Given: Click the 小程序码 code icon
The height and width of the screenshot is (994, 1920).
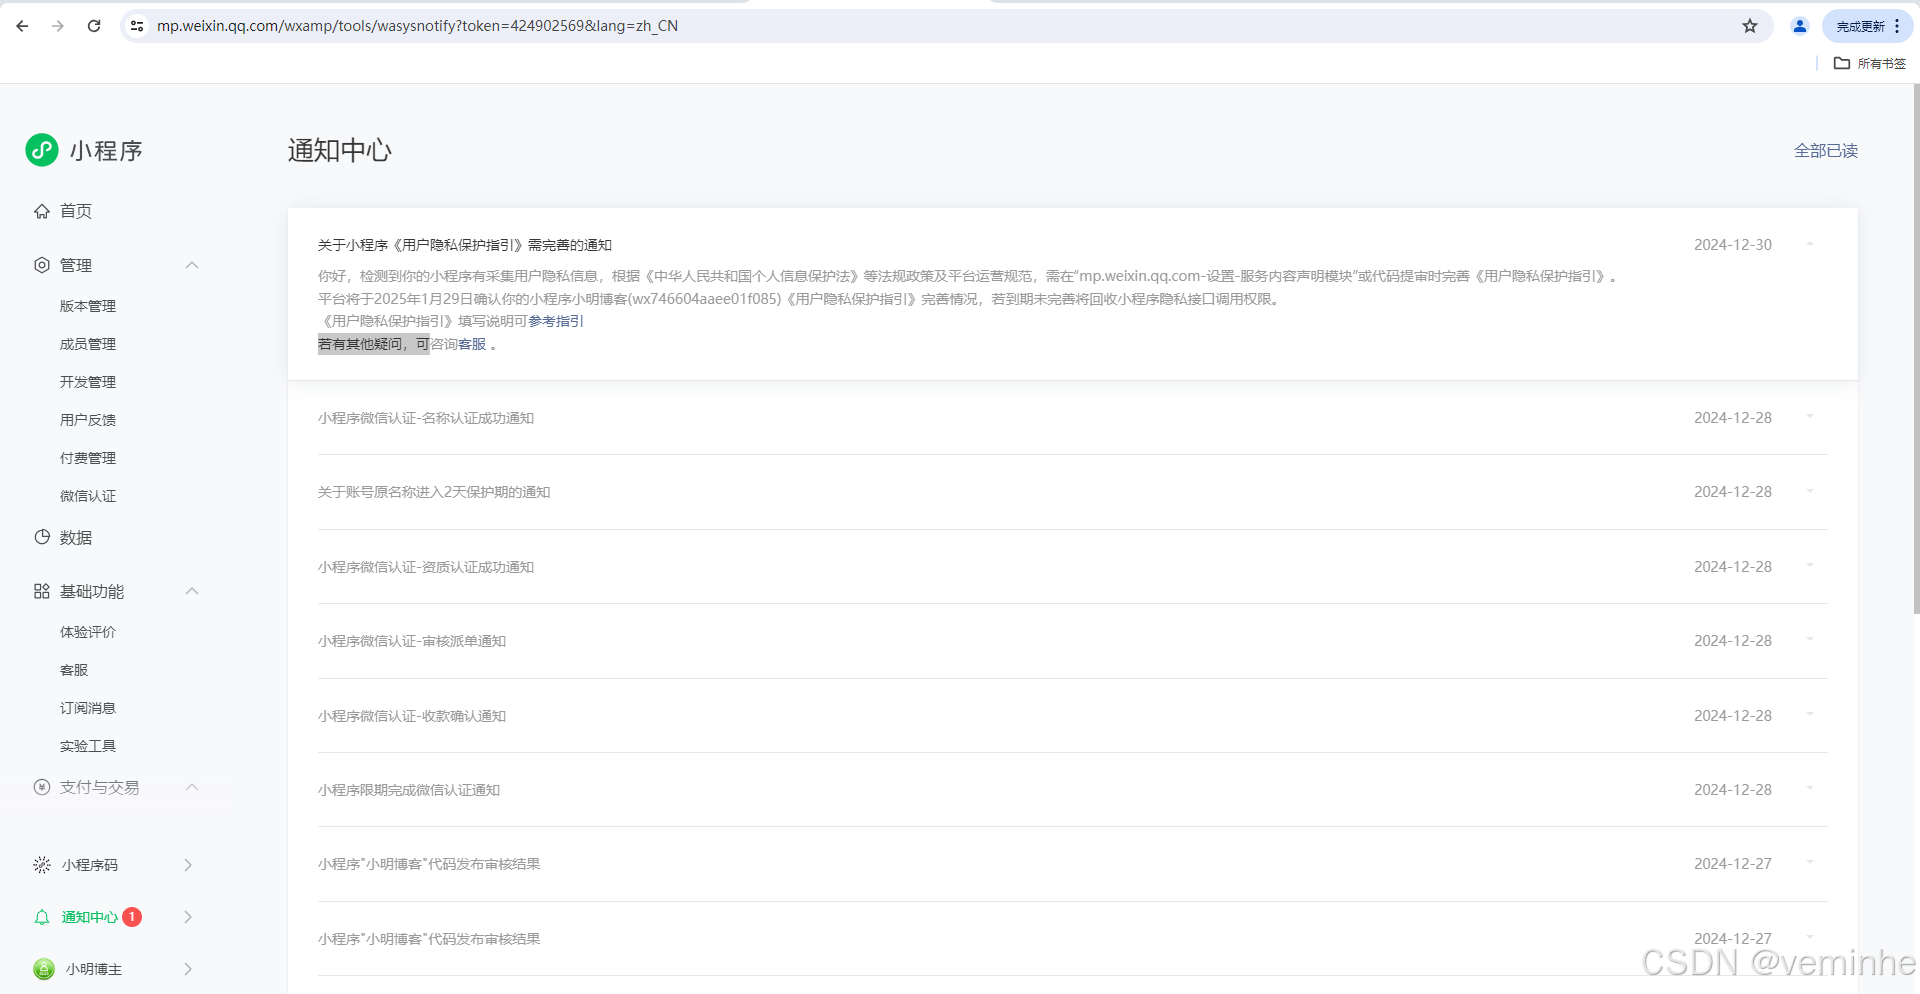Looking at the screenshot, I should click(42, 865).
